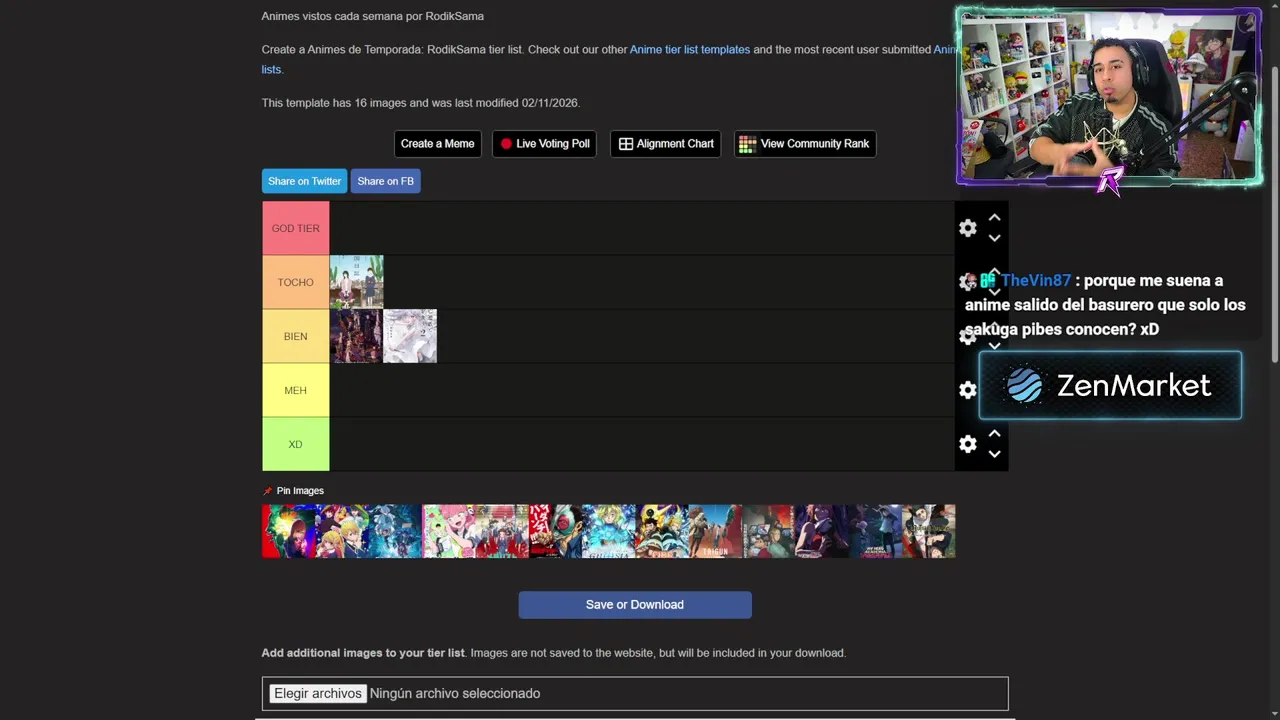The height and width of the screenshot is (720, 1280).
Task: Open the Alignment Chart view
Action: pos(665,144)
